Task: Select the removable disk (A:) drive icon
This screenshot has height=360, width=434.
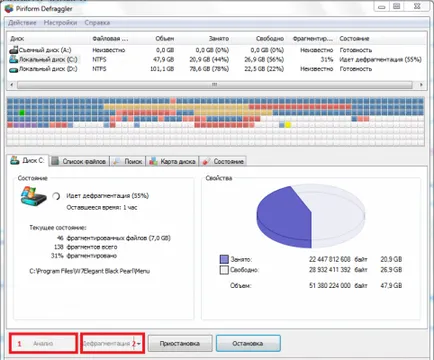Action: tap(13, 50)
